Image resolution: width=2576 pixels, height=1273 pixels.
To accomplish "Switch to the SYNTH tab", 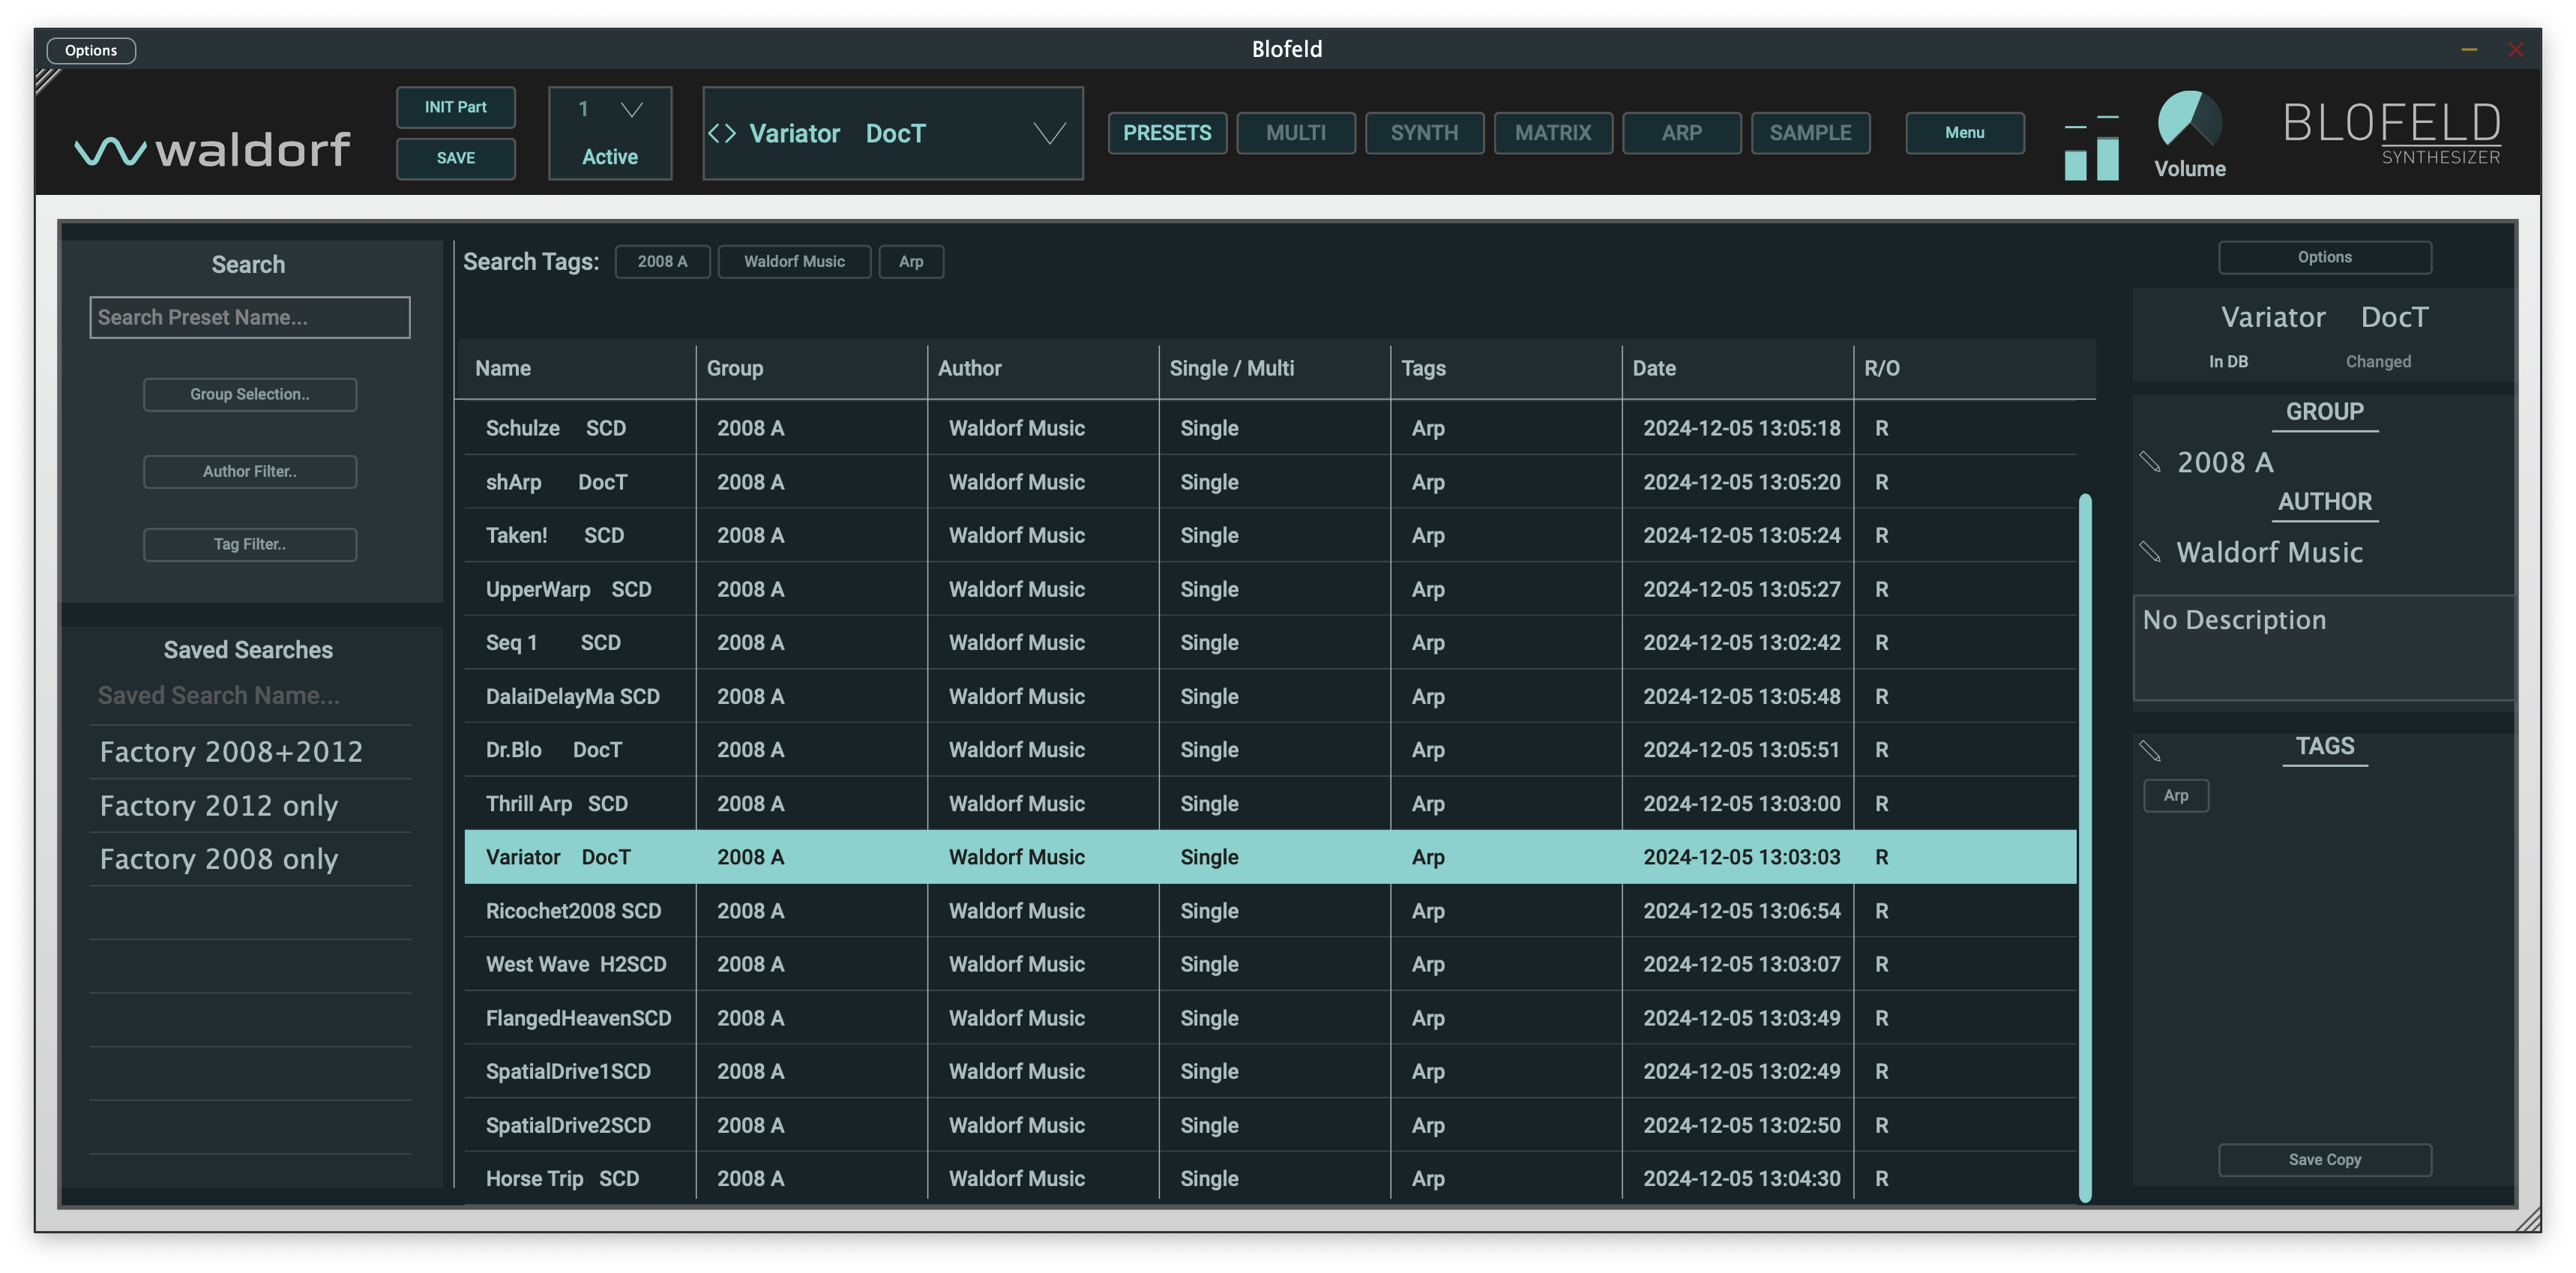I will coord(1424,133).
